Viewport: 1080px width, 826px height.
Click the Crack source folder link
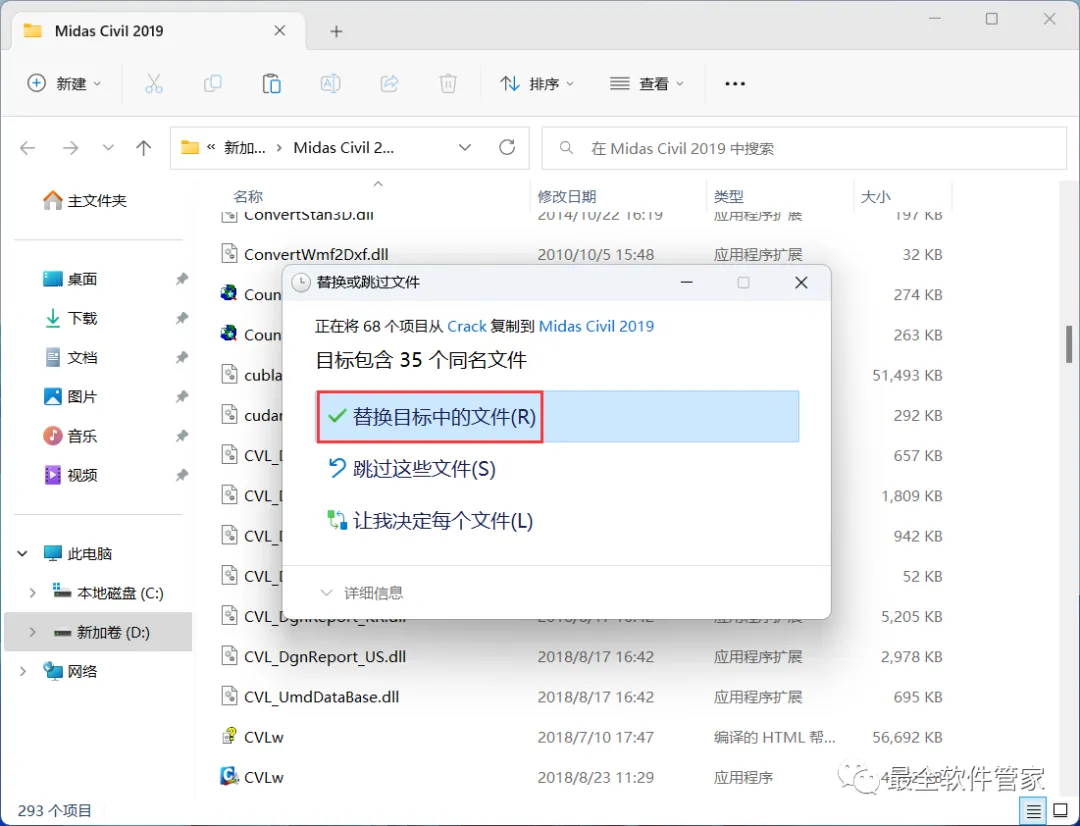[x=467, y=327]
